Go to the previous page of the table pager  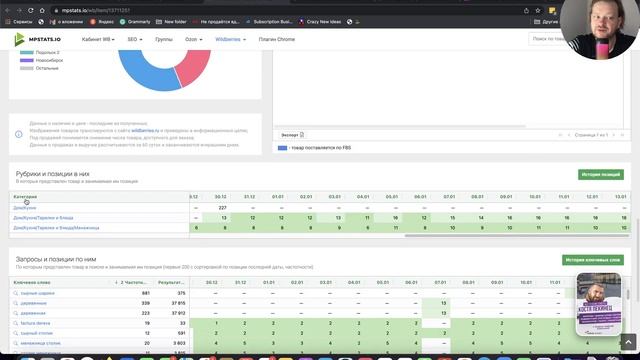[569, 135]
